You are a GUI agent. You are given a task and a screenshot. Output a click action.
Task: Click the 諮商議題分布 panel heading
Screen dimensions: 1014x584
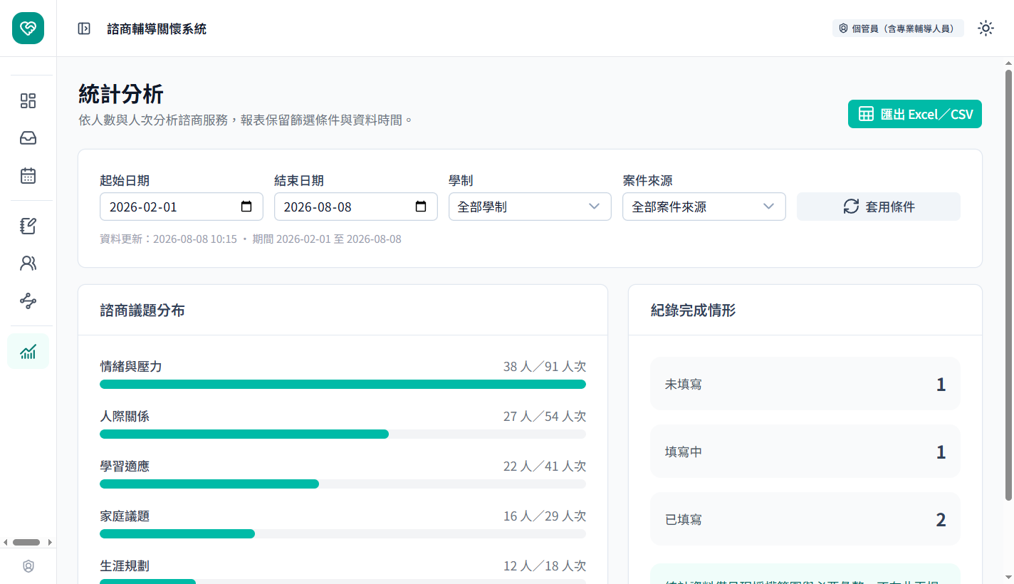click(142, 310)
